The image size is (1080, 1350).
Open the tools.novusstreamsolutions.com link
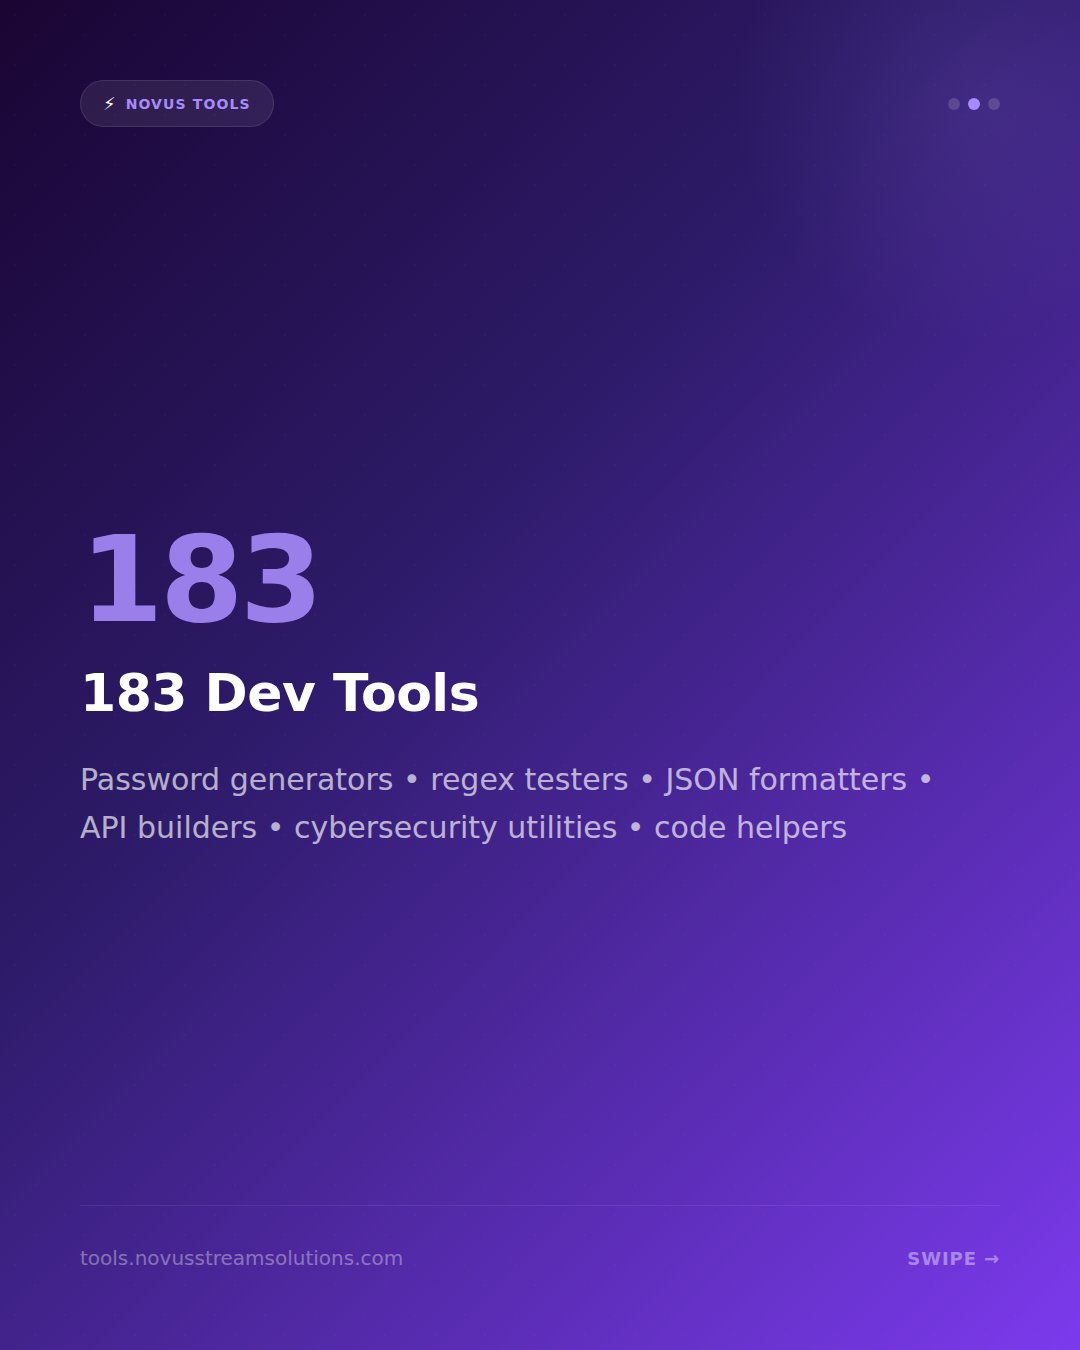pos(241,1258)
